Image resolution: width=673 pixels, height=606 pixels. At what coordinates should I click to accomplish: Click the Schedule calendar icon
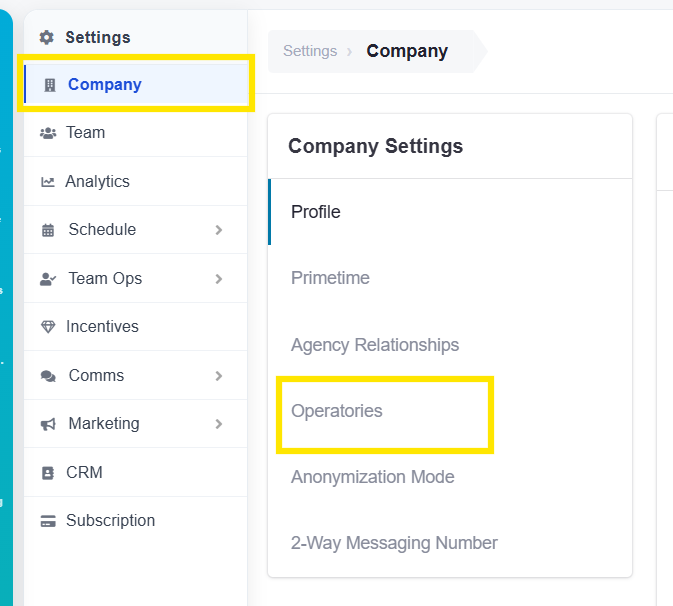tap(48, 230)
